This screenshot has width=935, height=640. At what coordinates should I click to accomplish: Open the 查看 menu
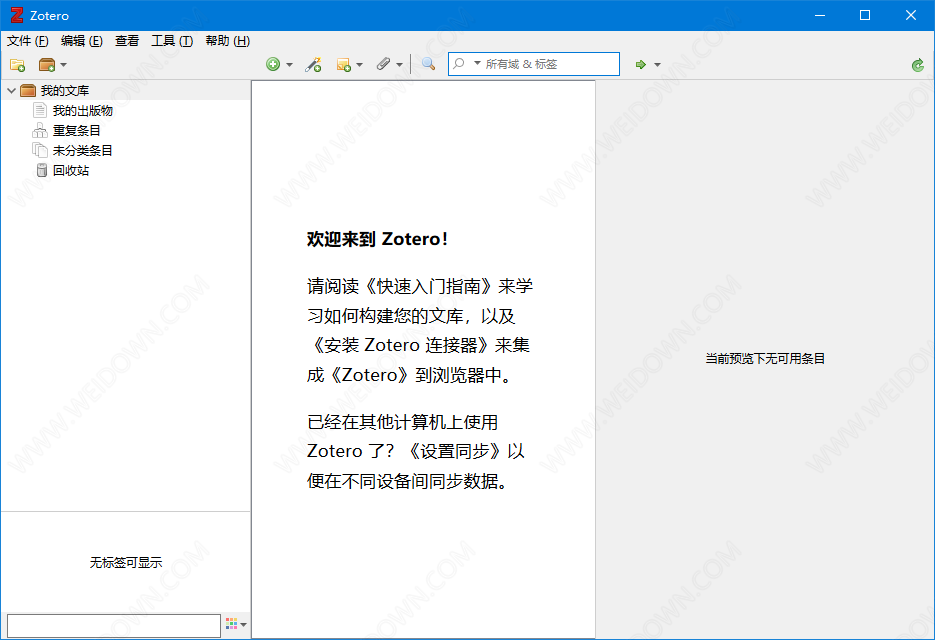(127, 41)
